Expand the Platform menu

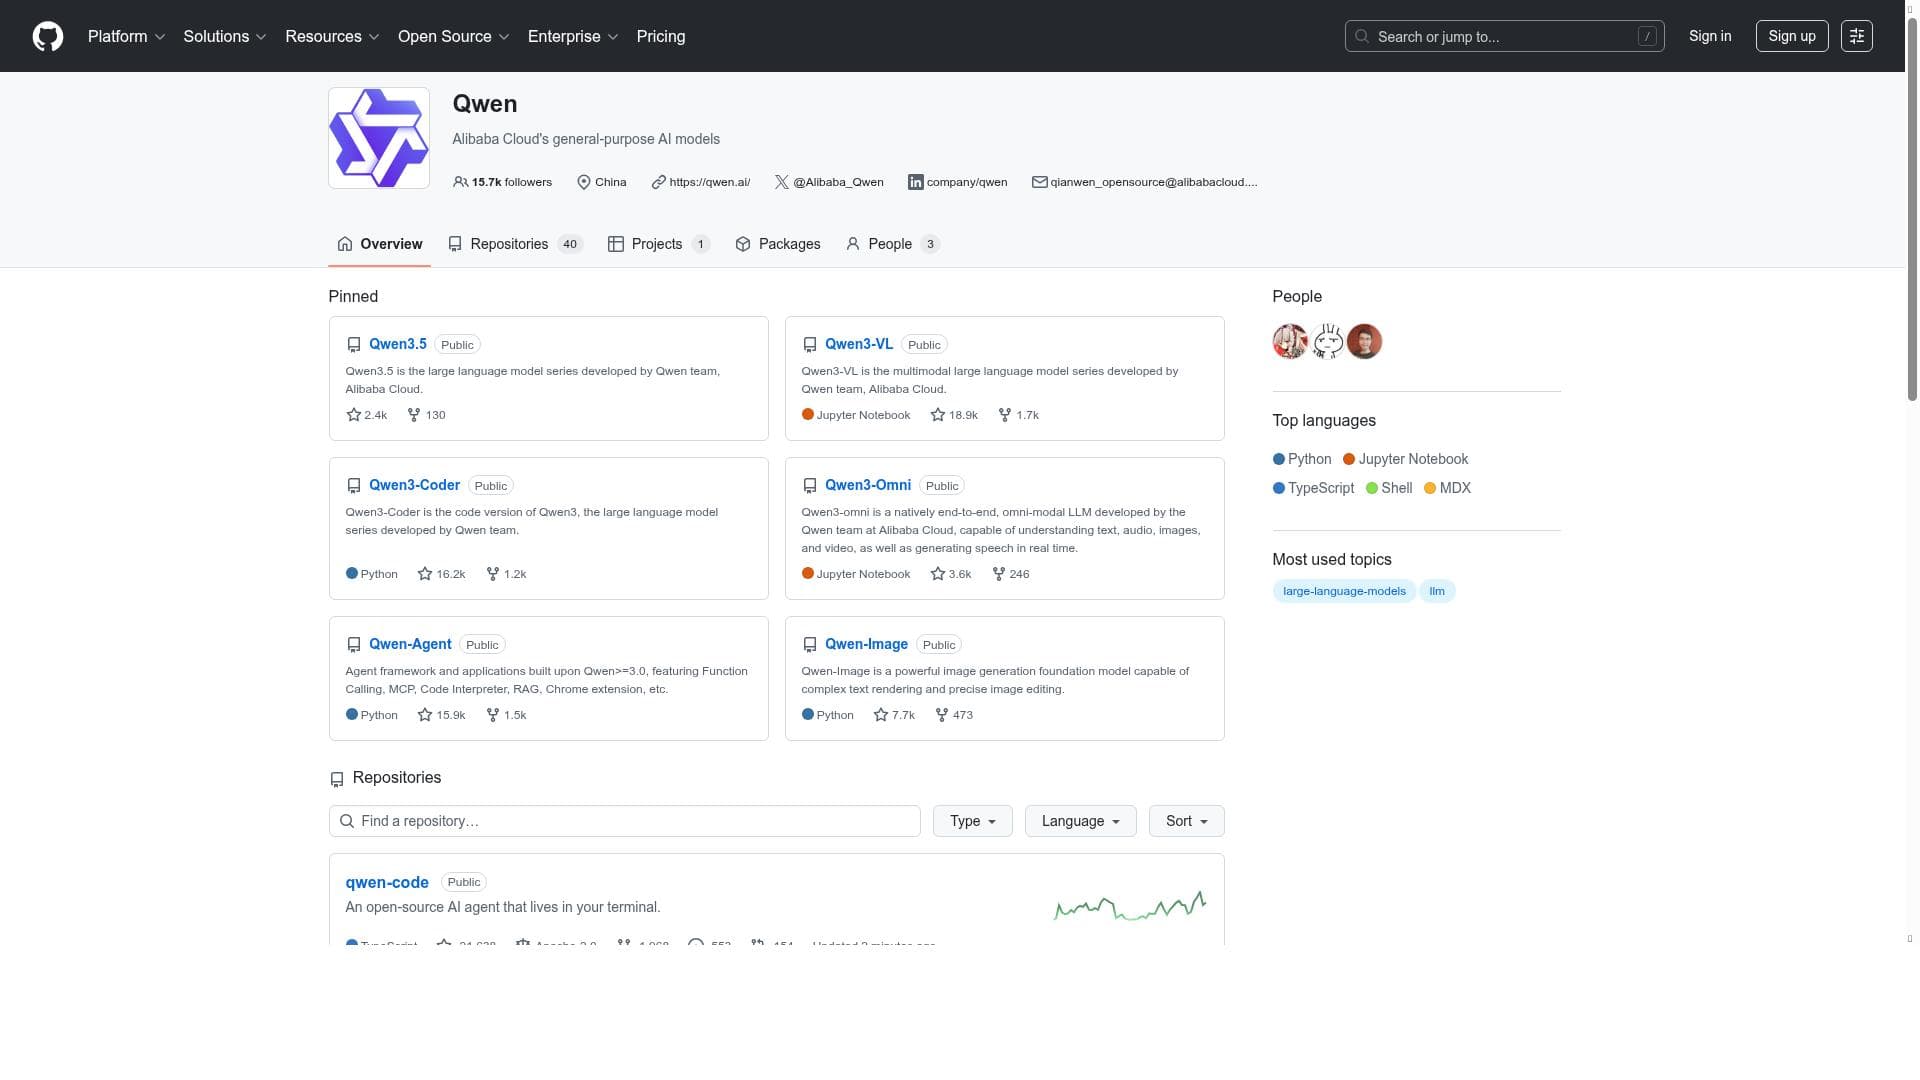click(x=126, y=36)
